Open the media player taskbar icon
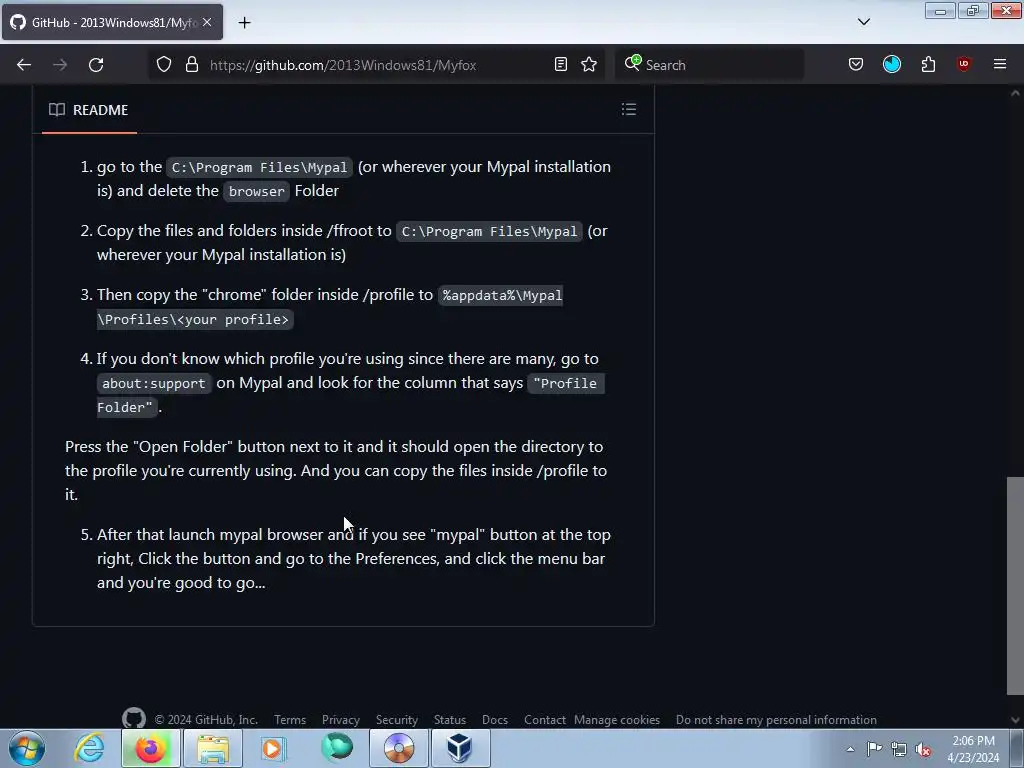The image size is (1024, 768). (274, 748)
